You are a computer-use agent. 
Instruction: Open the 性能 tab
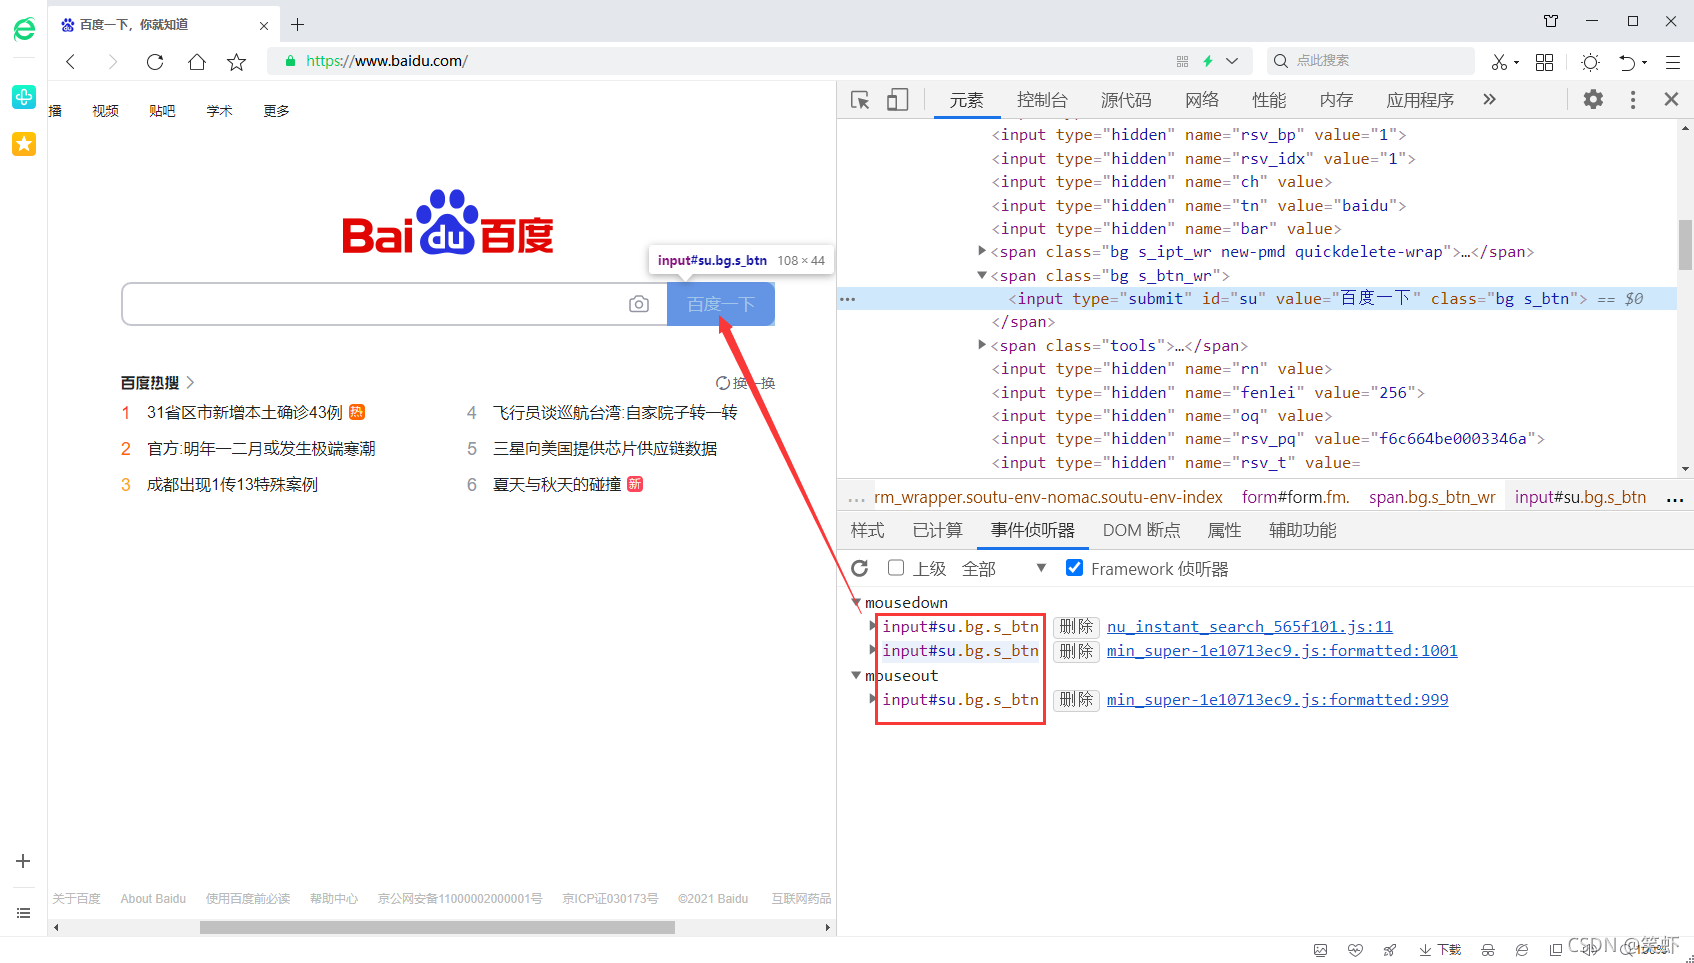tap(1269, 100)
